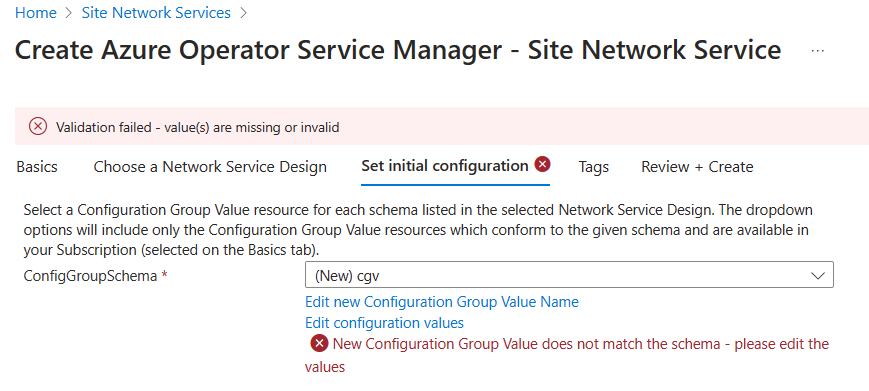Screen dimensions: 869x391
Task: Navigate to Site Network Services breadcrumb
Action: [156, 13]
